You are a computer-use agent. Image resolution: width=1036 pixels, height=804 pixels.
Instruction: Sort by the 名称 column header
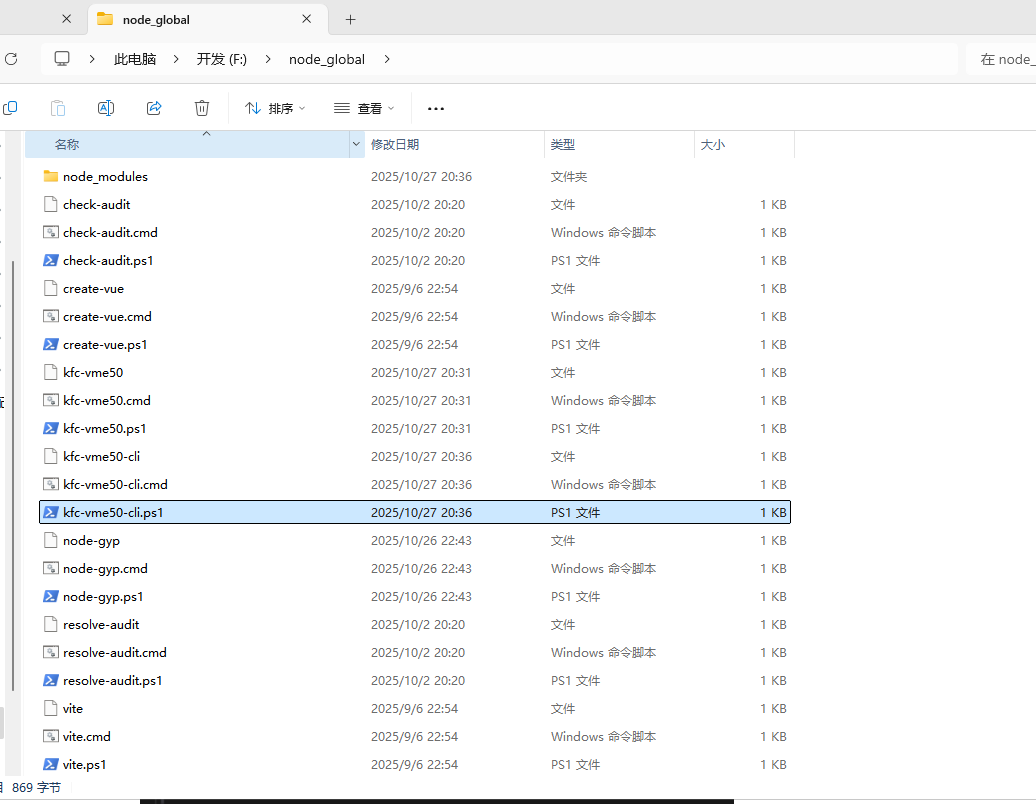coord(187,144)
